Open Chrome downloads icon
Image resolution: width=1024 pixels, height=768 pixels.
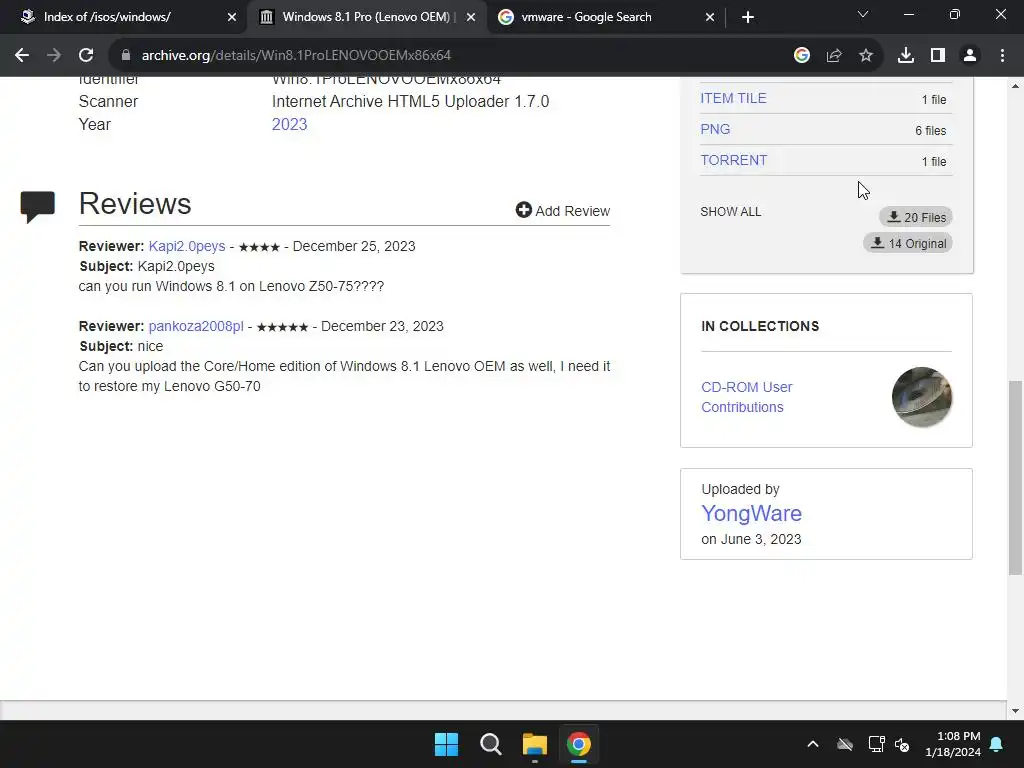pos(906,56)
